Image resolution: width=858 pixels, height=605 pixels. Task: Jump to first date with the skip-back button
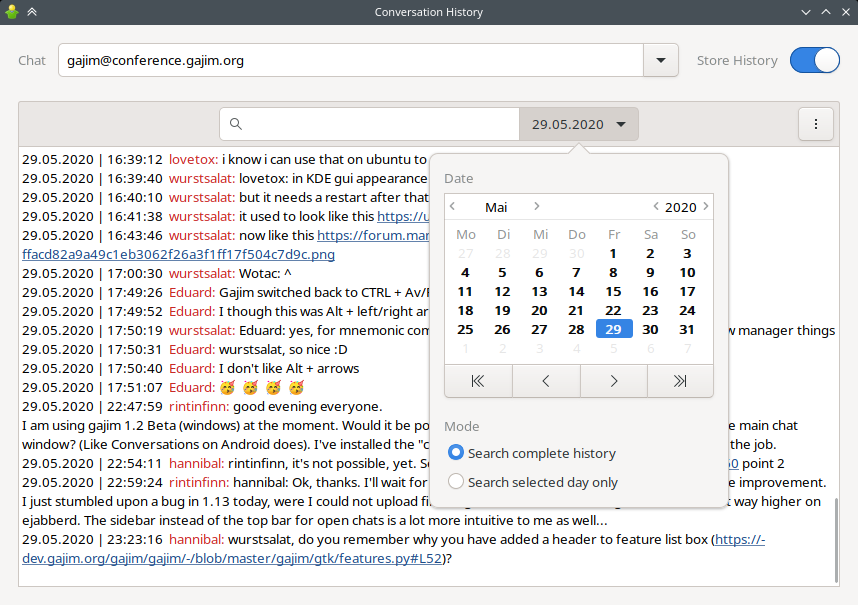[478, 381]
